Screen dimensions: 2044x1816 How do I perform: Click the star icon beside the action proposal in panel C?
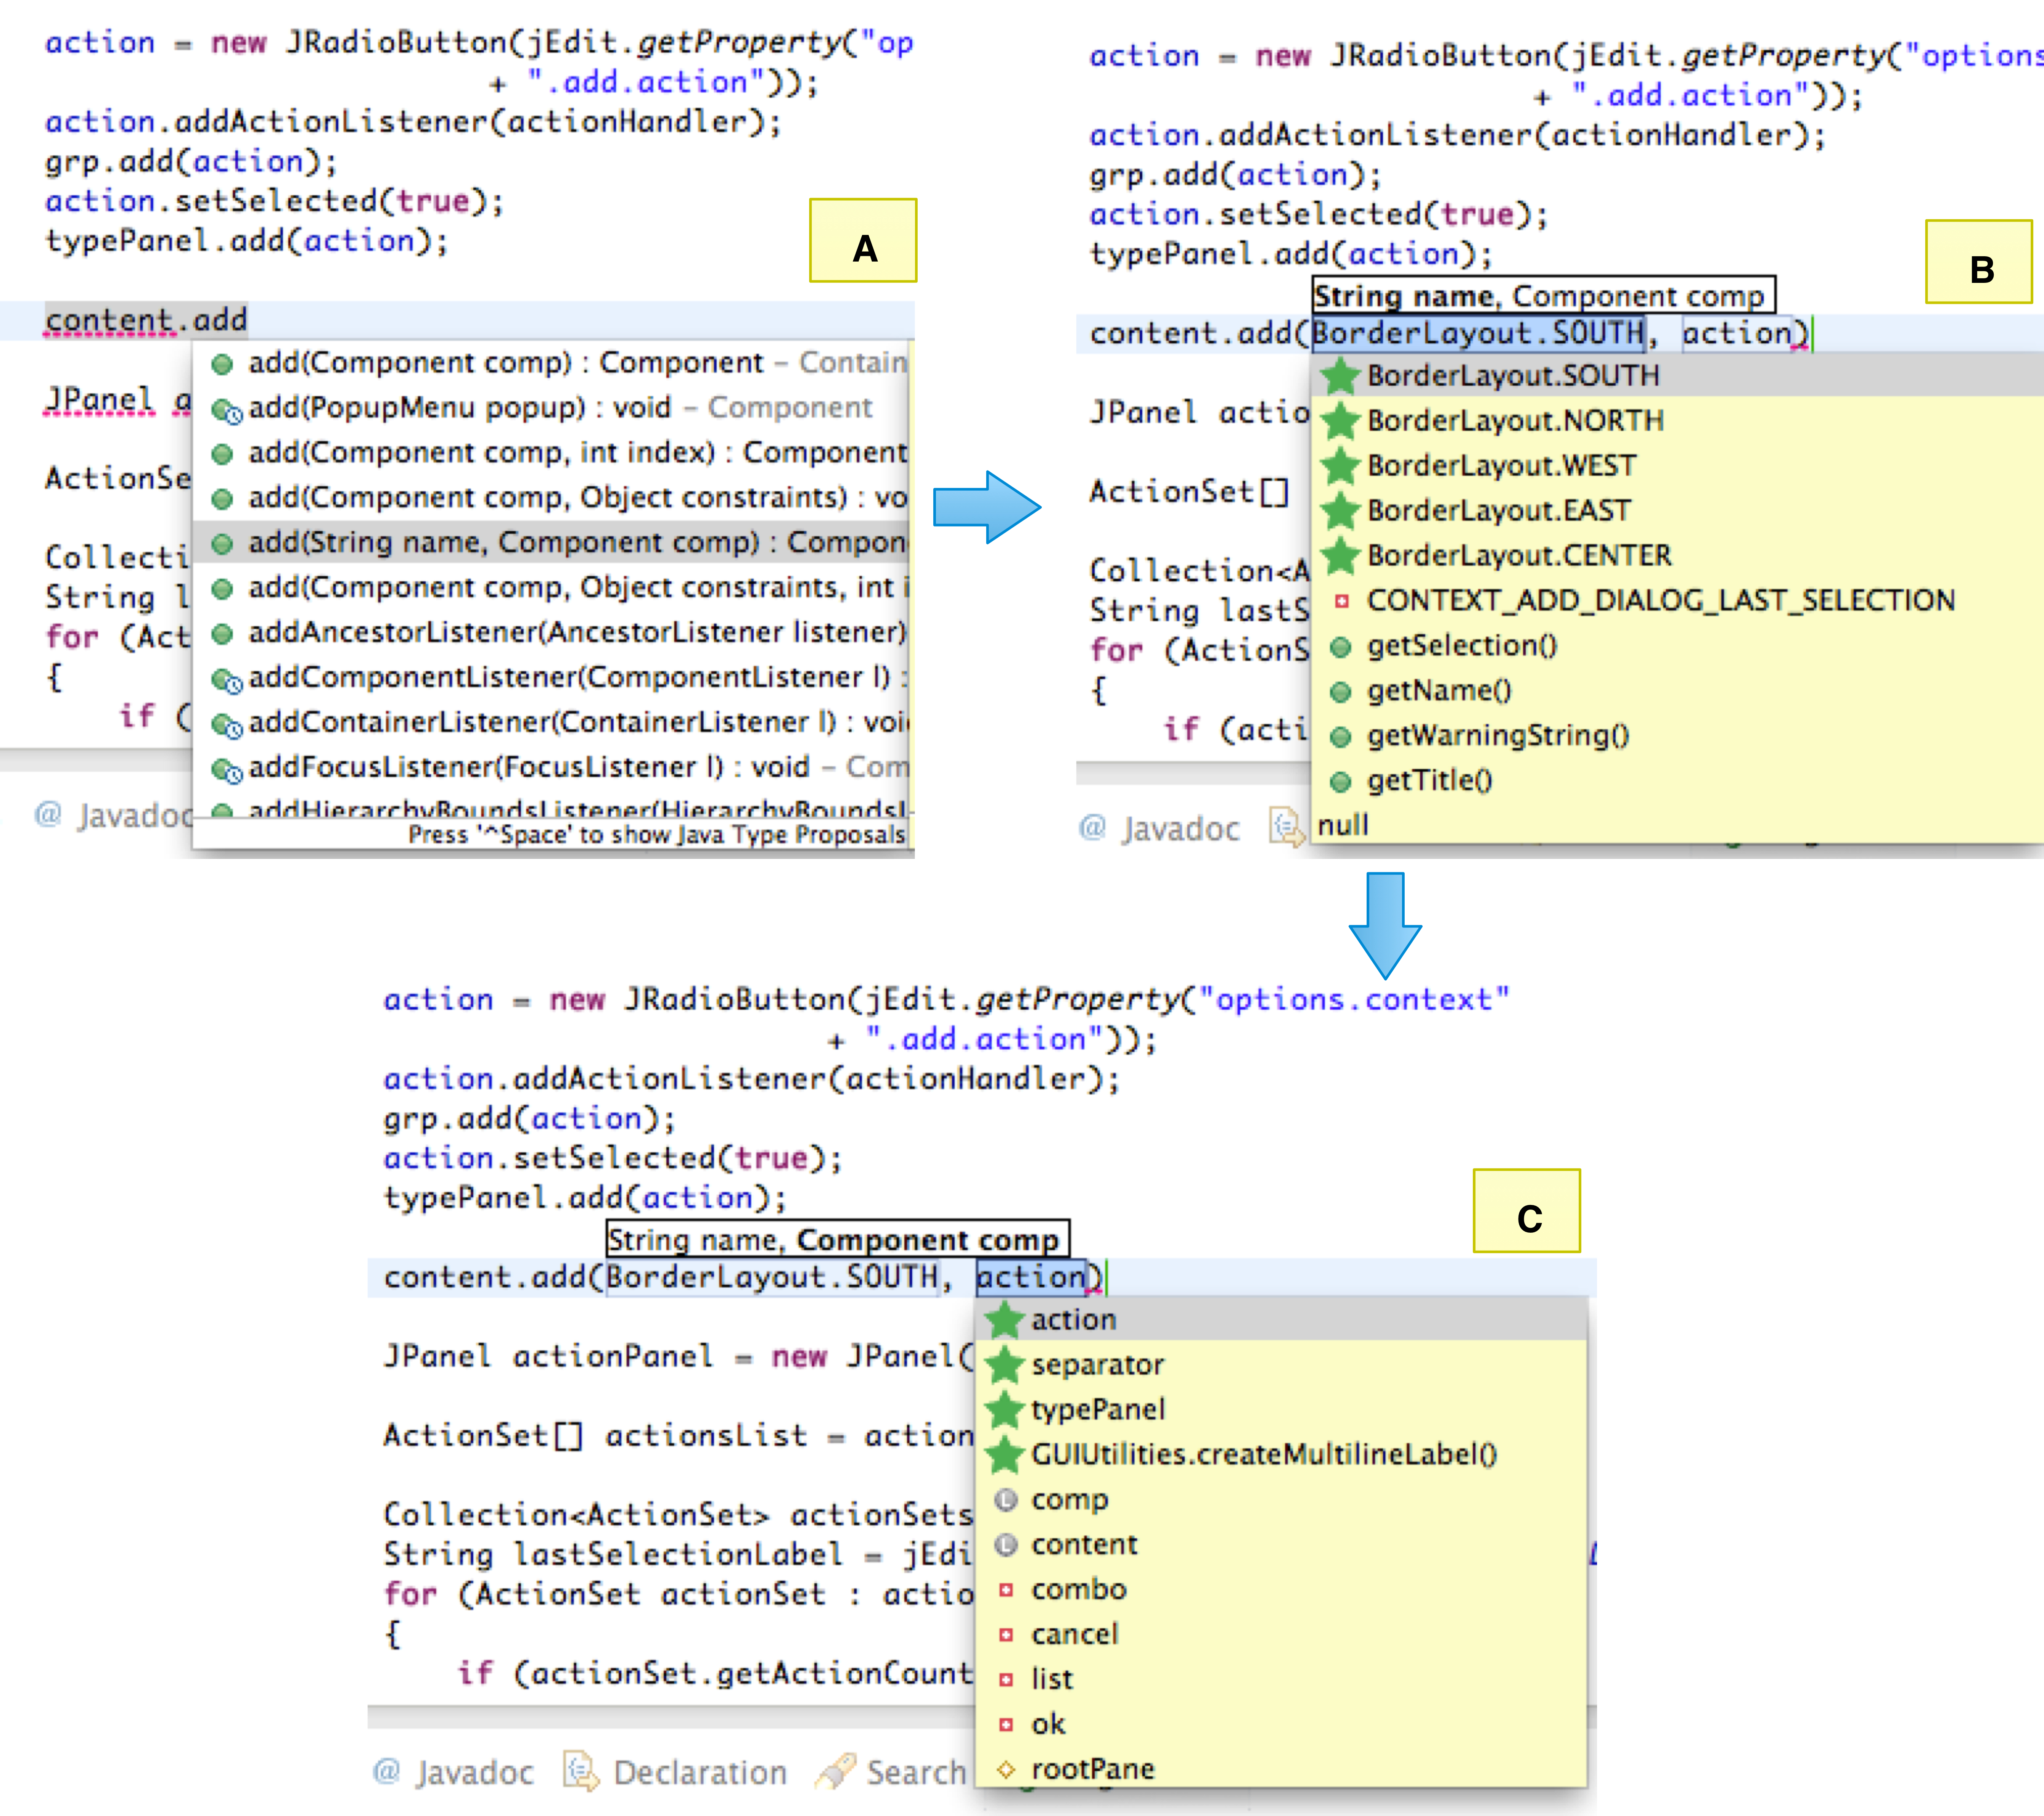pos(1004,1320)
